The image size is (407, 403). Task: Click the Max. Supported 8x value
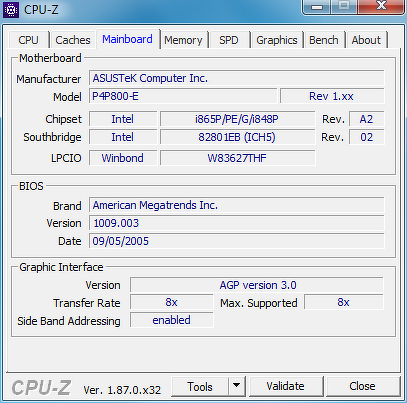tap(344, 302)
